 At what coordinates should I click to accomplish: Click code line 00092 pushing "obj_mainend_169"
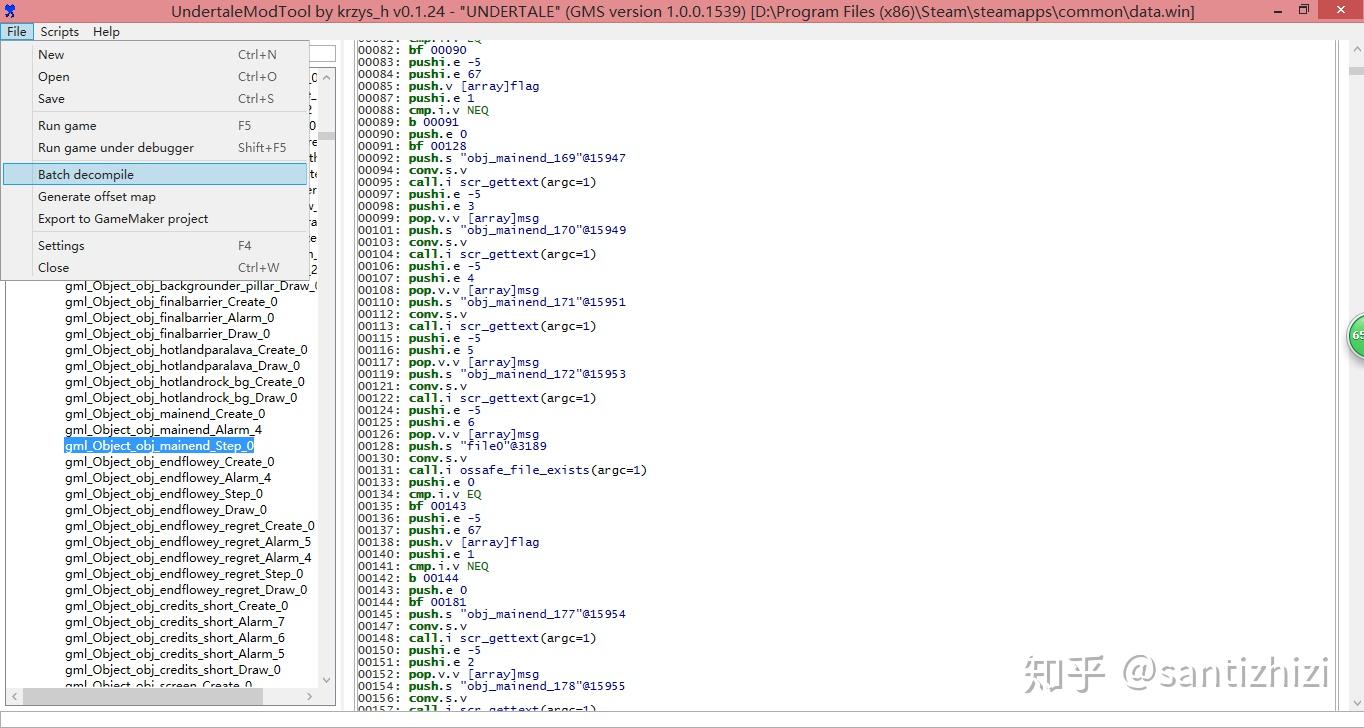coord(492,158)
